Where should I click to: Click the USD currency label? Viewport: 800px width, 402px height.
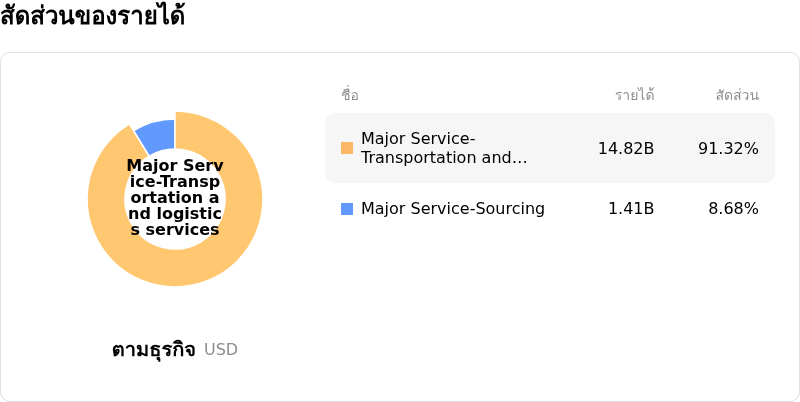tap(221, 350)
